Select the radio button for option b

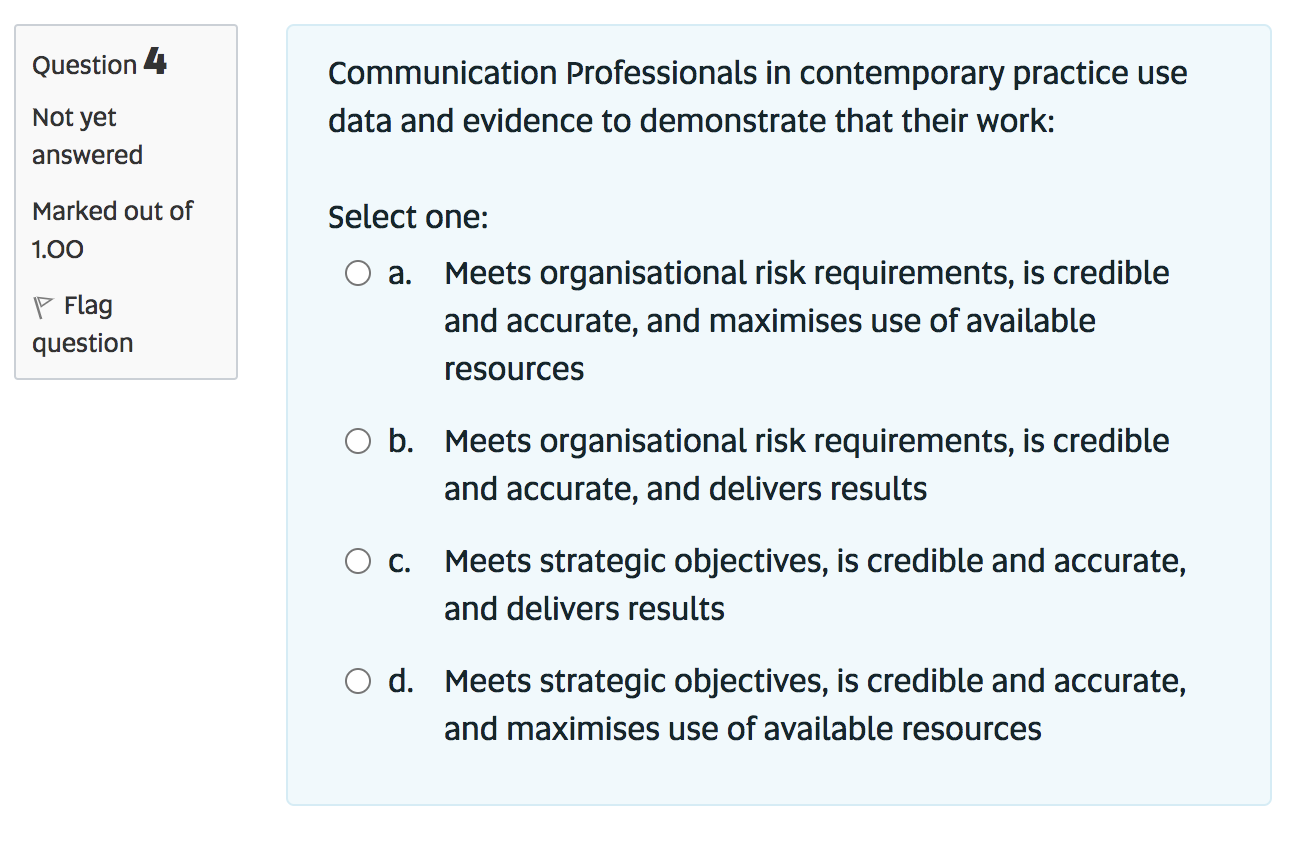click(x=358, y=441)
